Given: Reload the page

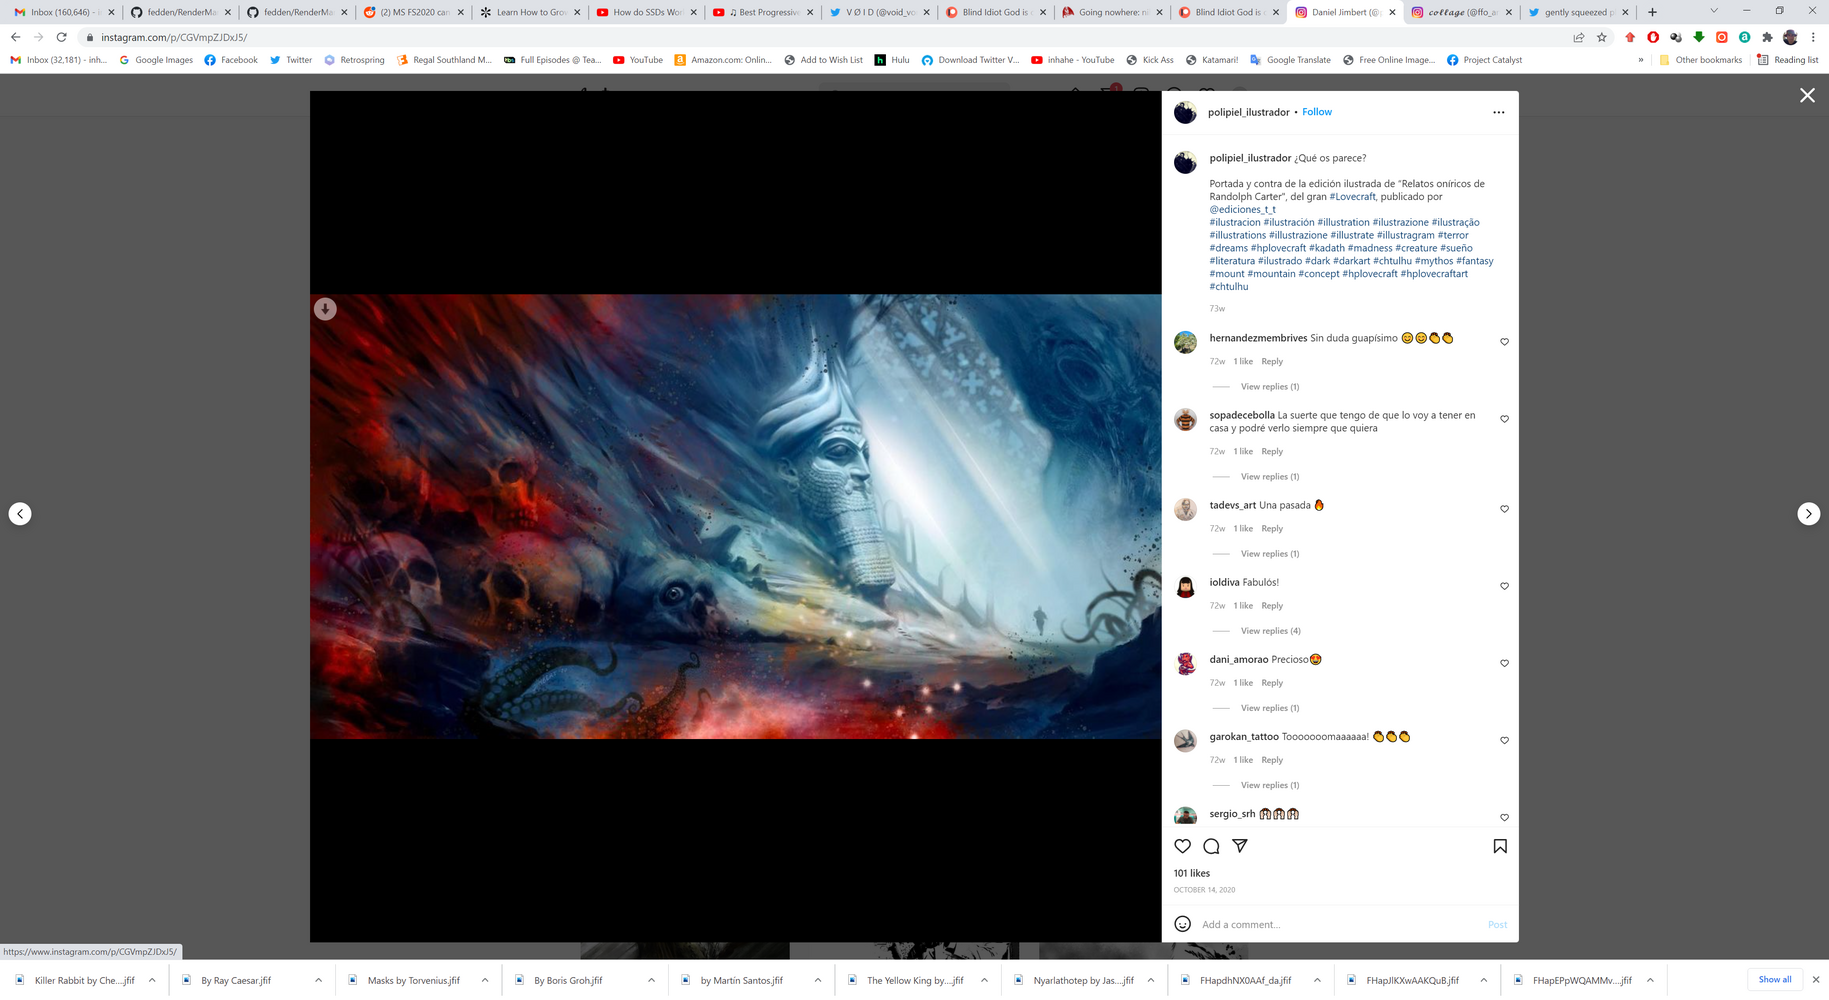Looking at the screenshot, I should click(61, 37).
